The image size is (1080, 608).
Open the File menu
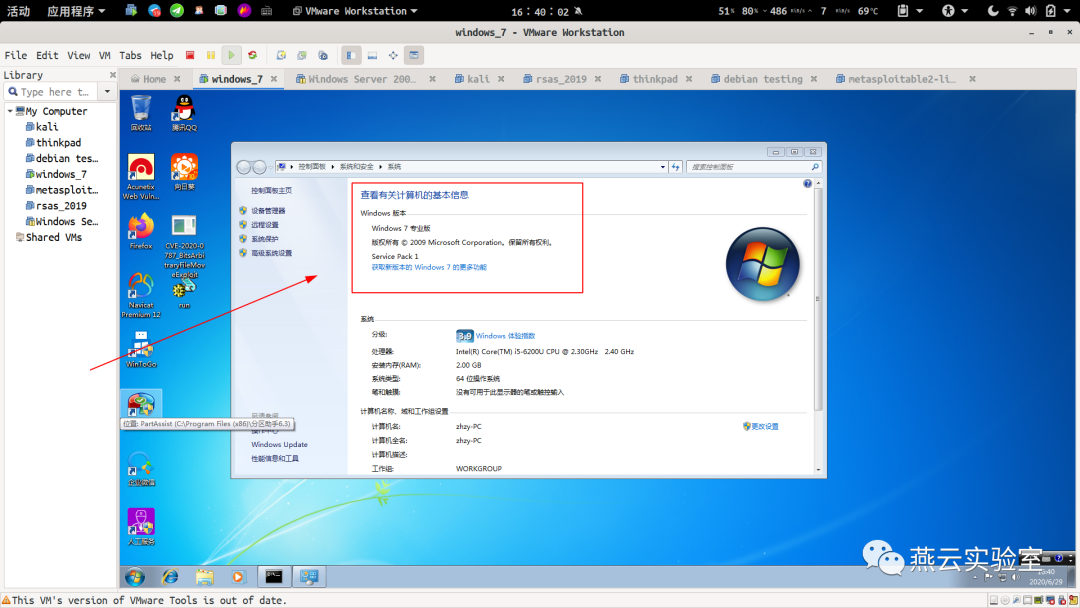(16, 55)
